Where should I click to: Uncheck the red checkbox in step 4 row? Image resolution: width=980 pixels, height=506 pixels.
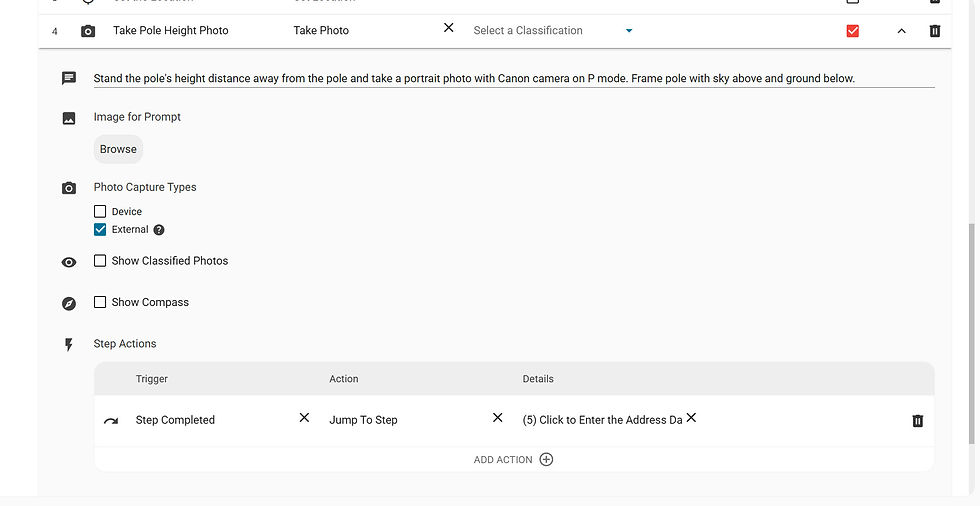click(852, 31)
